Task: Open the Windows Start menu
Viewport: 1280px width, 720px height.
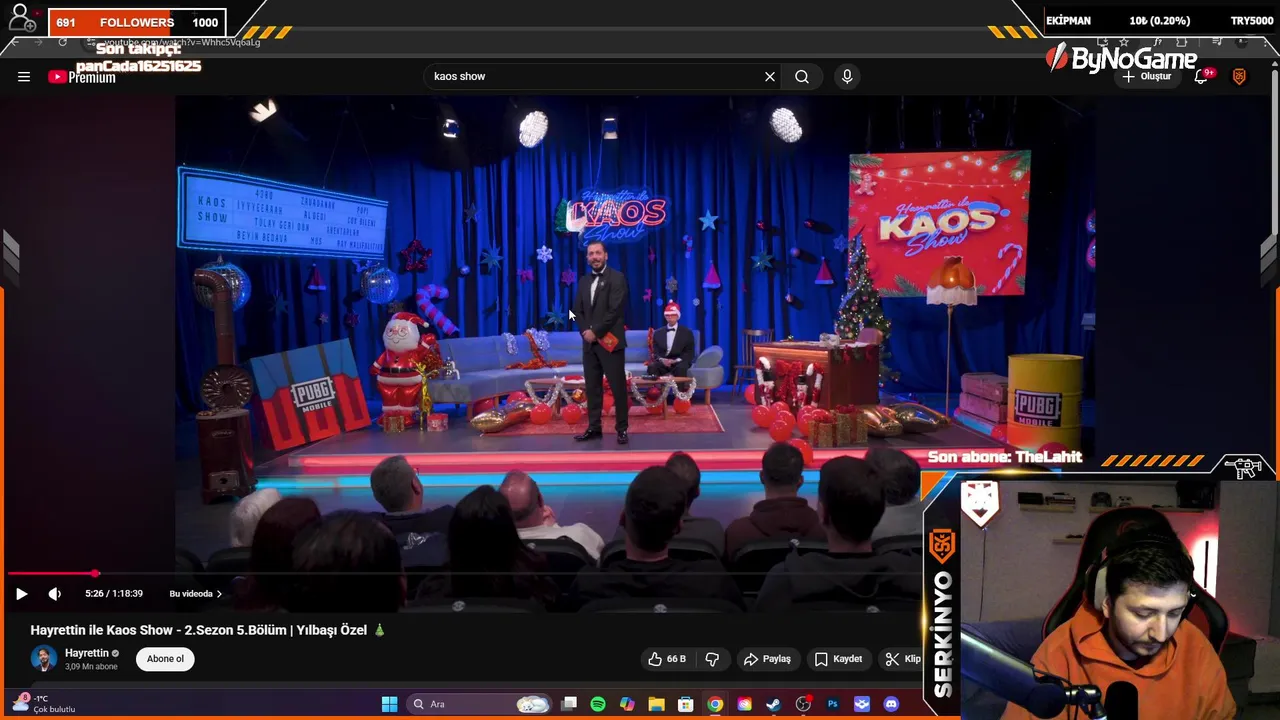Action: point(389,704)
